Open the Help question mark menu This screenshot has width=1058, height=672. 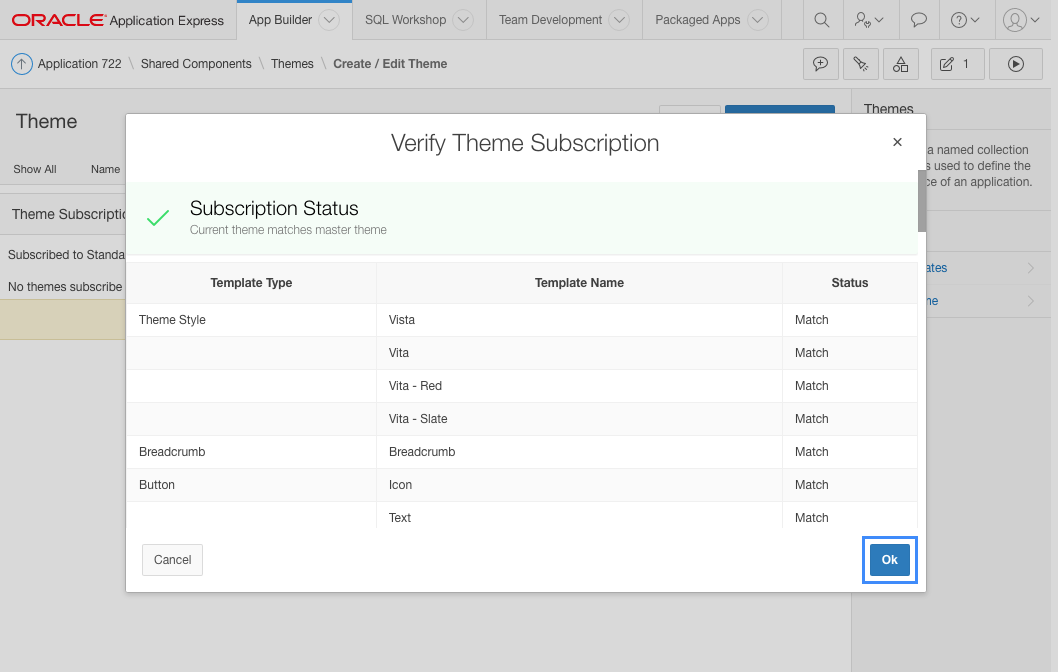pos(965,20)
